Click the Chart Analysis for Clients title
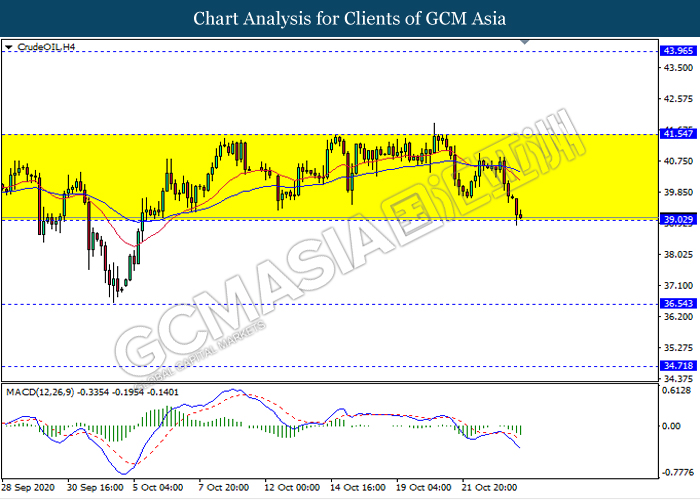The height and width of the screenshot is (500, 700). point(350,19)
